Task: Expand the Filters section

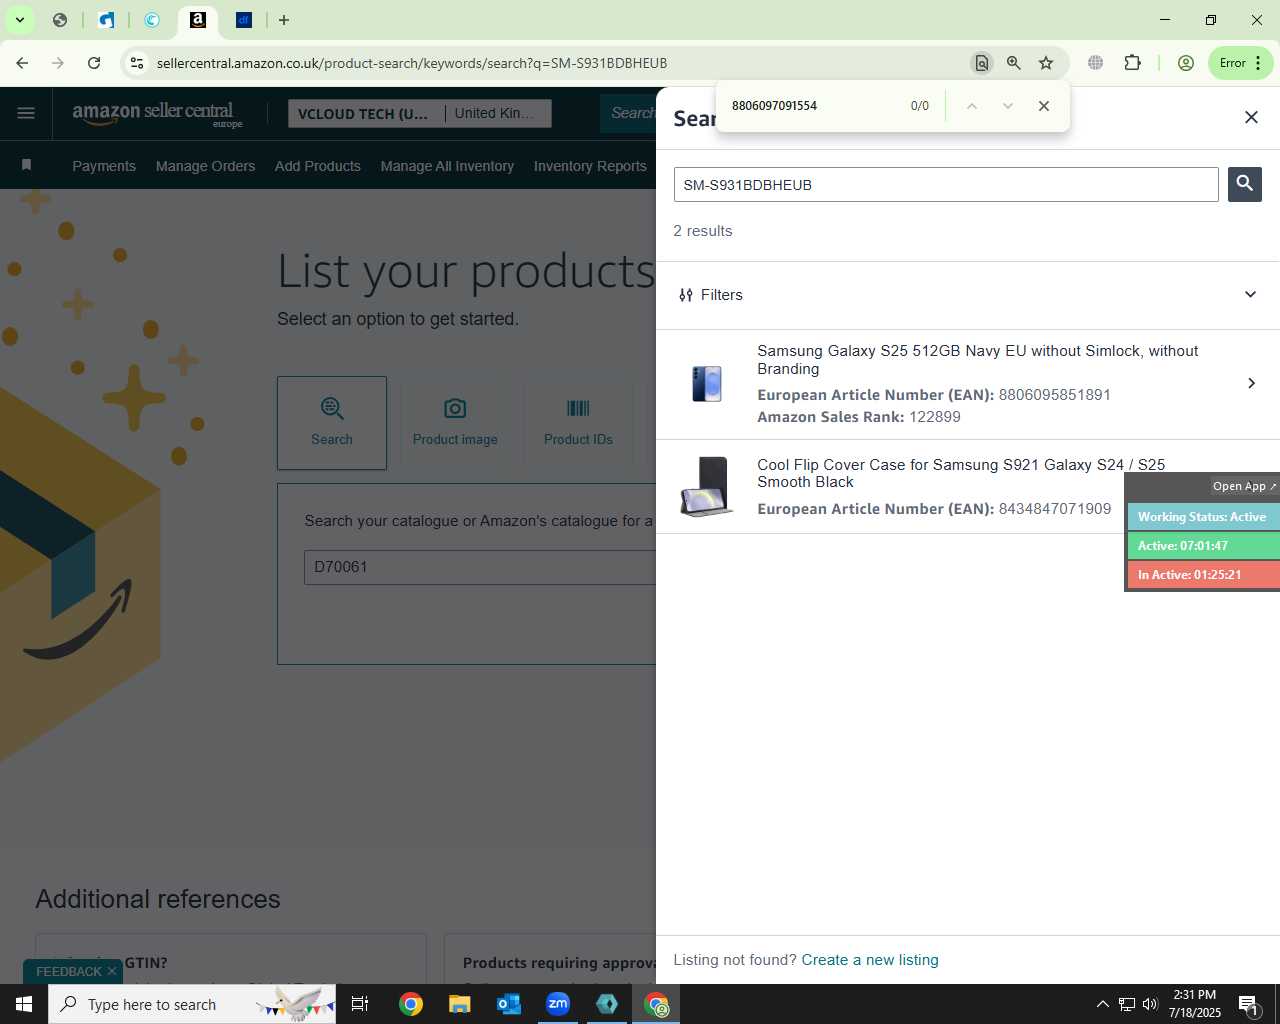Action: coord(968,295)
